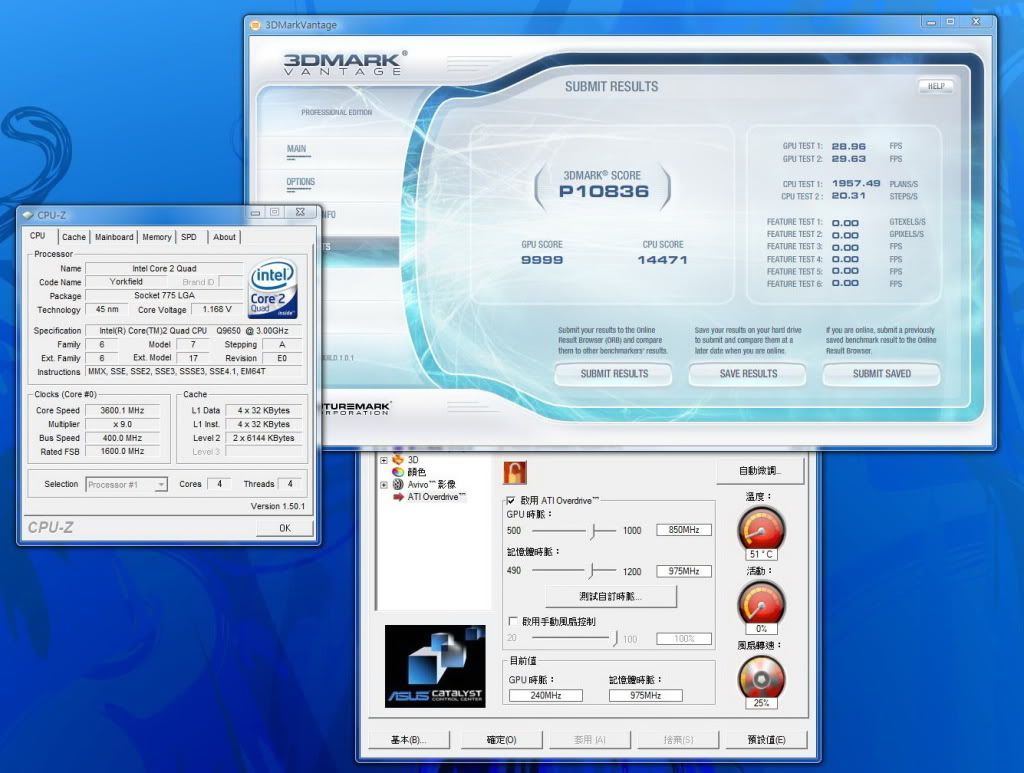Click the 3D tree node icon
Image resolution: width=1024 pixels, height=773 pixels.
tap(398, 460)
